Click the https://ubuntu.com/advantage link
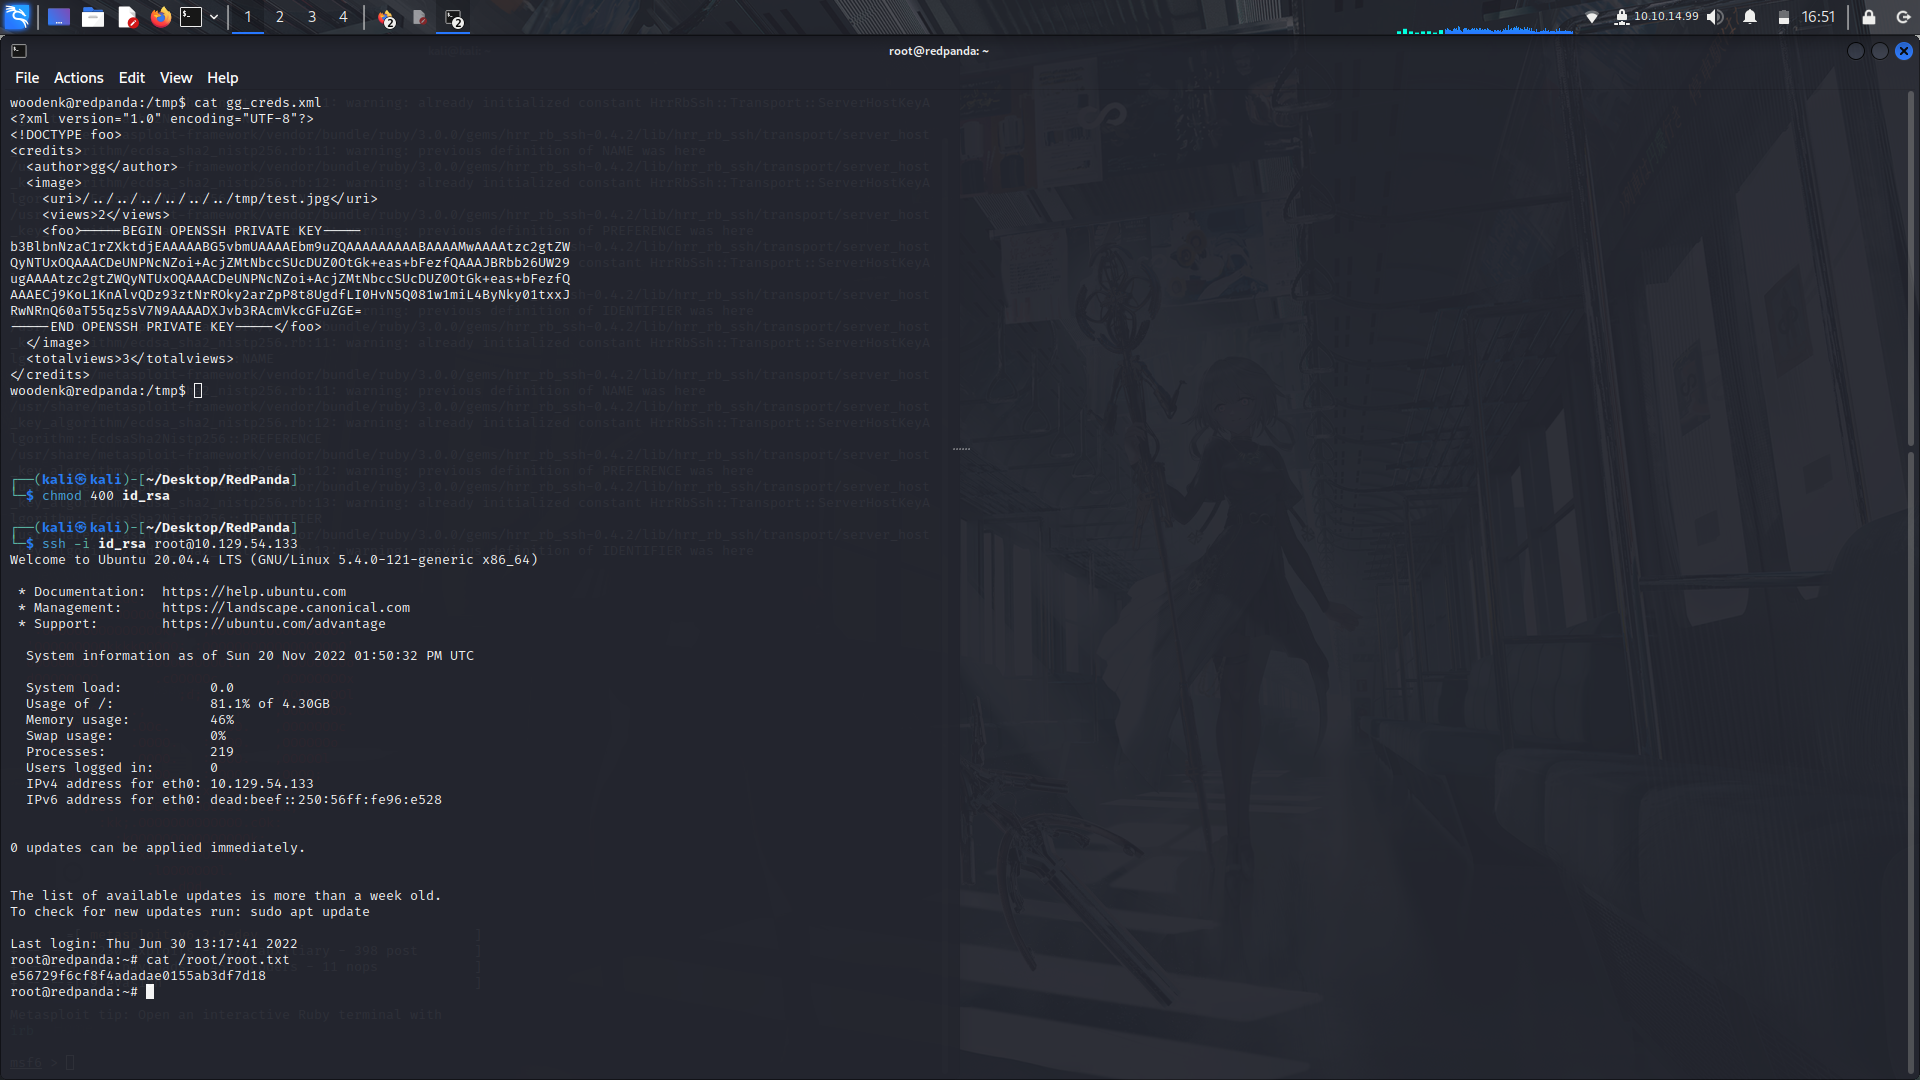This screenshot has height=1080, width=1920. point(274,623)
